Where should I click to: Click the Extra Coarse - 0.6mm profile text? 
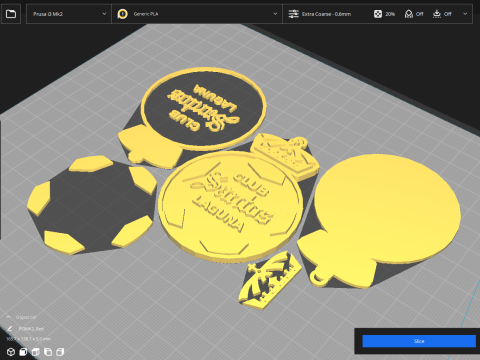click(326, 14)
